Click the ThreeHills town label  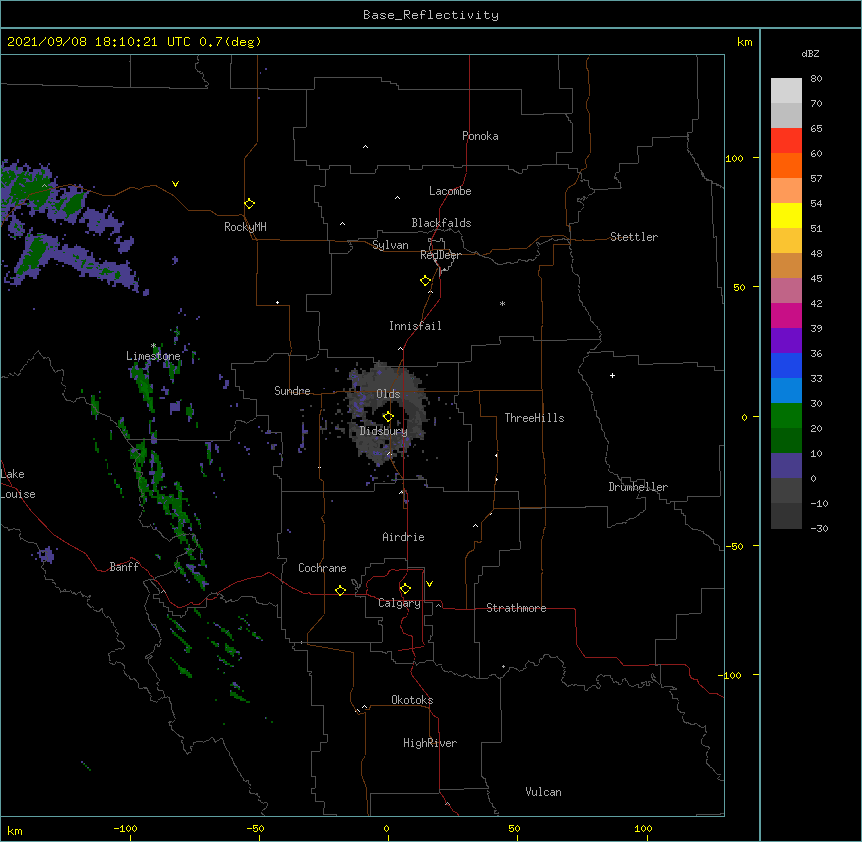click(x=534, y=418)
